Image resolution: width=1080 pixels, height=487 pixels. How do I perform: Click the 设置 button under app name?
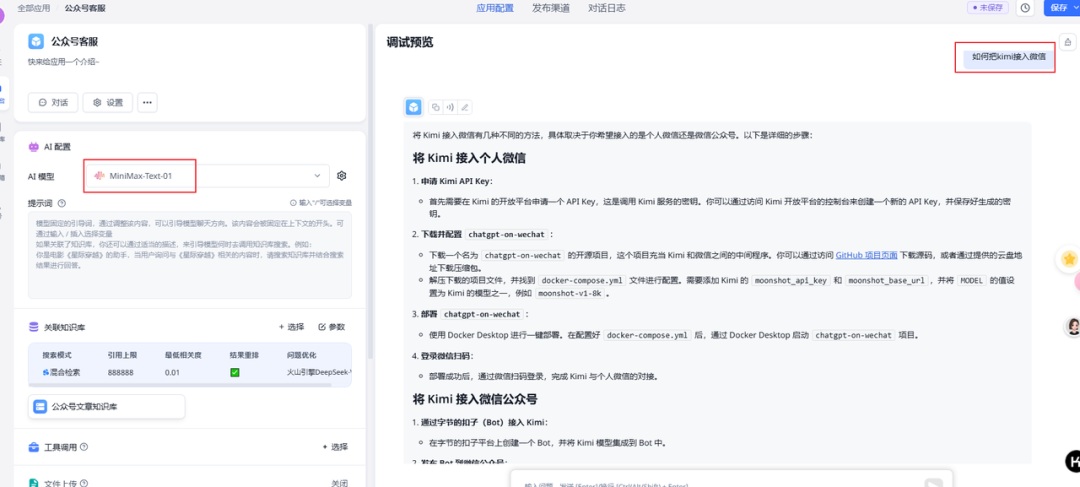point(107,102)
